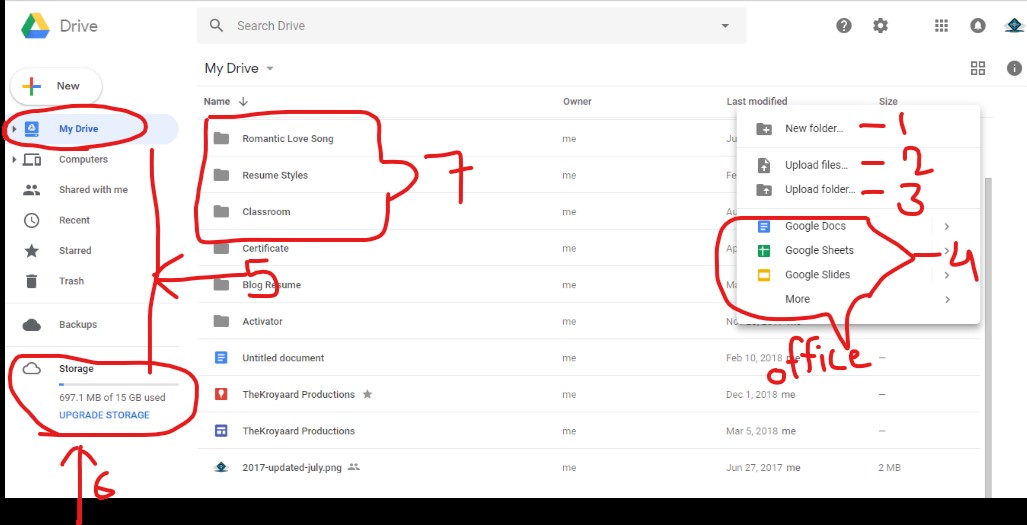Click the Size column header
The height and width of the screenshot is (525, 1027).
(x=888, y=101)
